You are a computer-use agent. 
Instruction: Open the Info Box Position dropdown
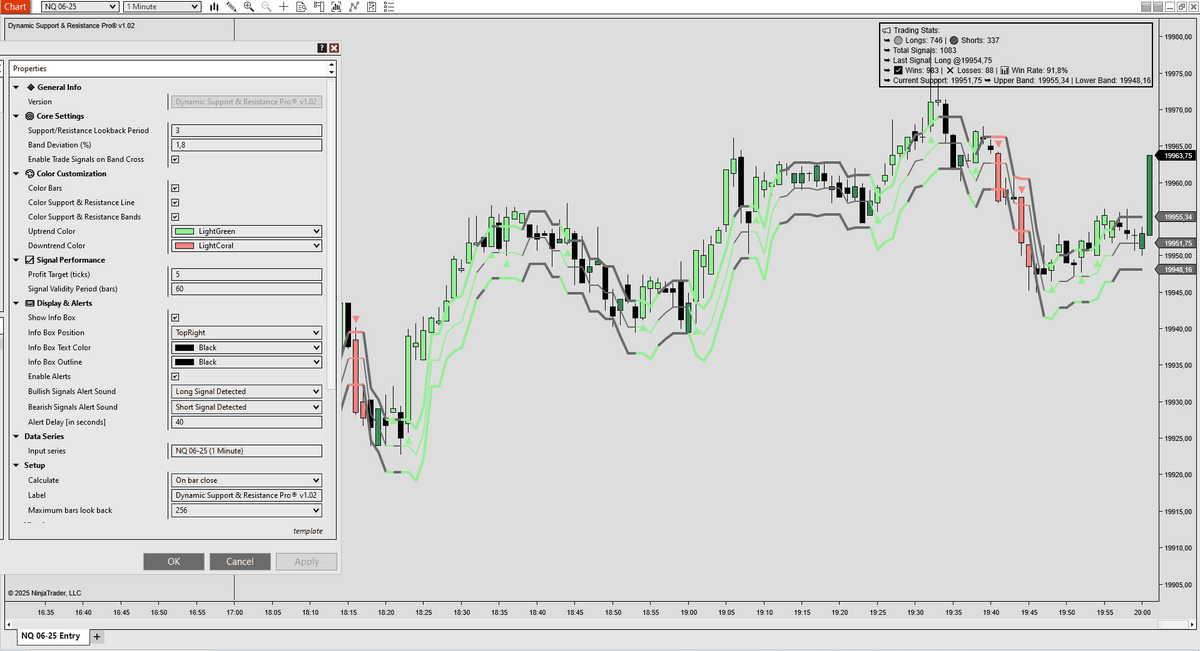(246, 333)
